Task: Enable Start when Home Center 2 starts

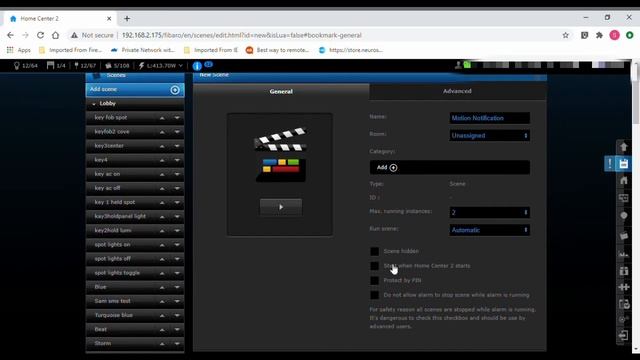Action: (x=374, y=266)
